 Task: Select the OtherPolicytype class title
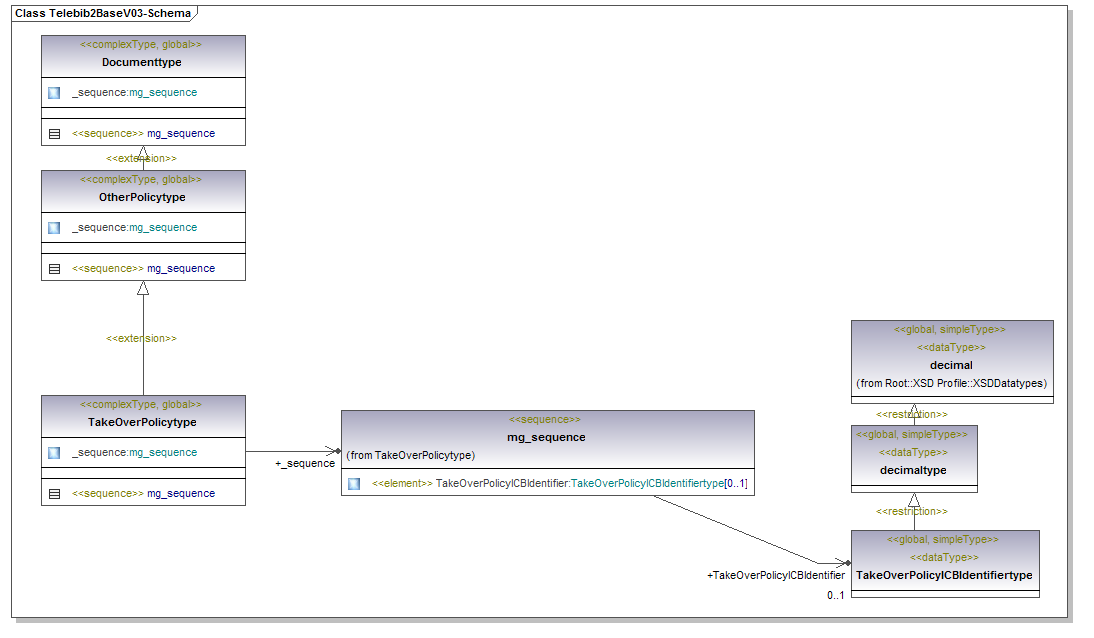tap(142, 197)
